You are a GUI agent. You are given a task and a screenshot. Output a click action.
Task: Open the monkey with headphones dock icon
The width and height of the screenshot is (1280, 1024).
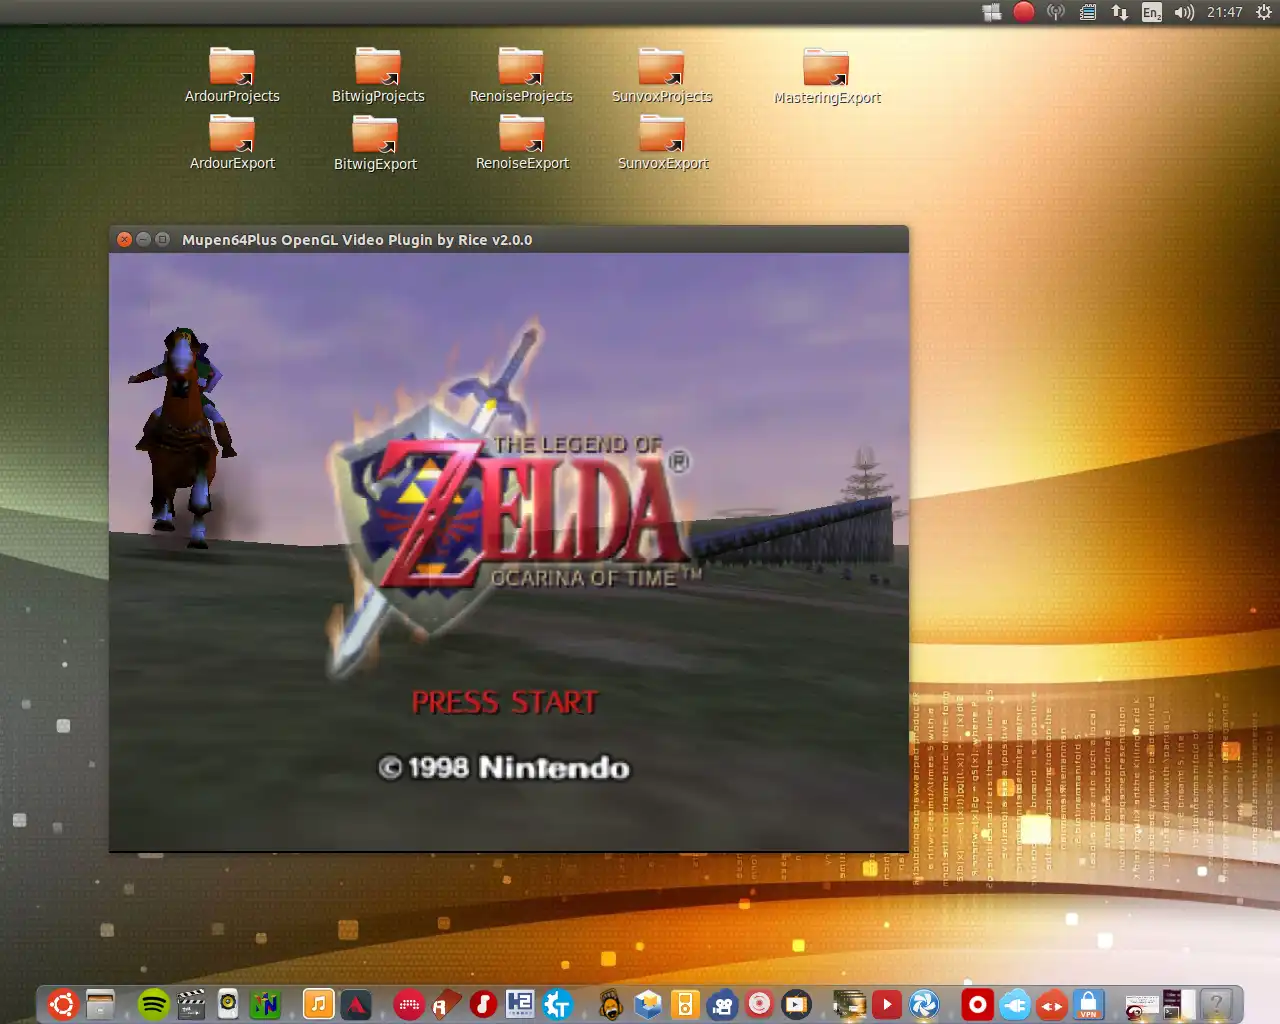(x=610, y=1004)
